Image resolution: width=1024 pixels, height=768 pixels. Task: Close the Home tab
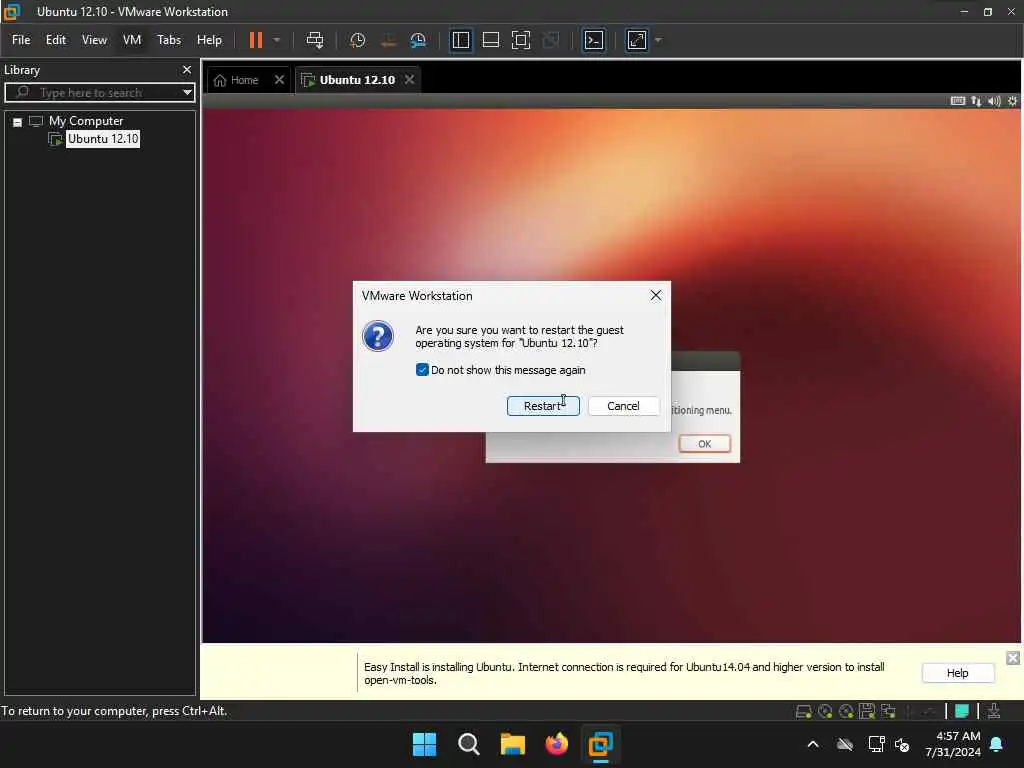point(280,80)
